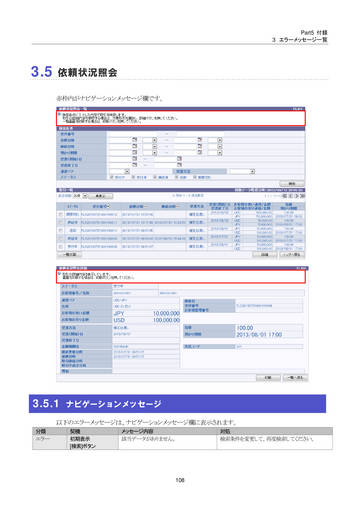Go to the previous results page arrow
This screenshot has width=360, height=509.
(291, 196)
